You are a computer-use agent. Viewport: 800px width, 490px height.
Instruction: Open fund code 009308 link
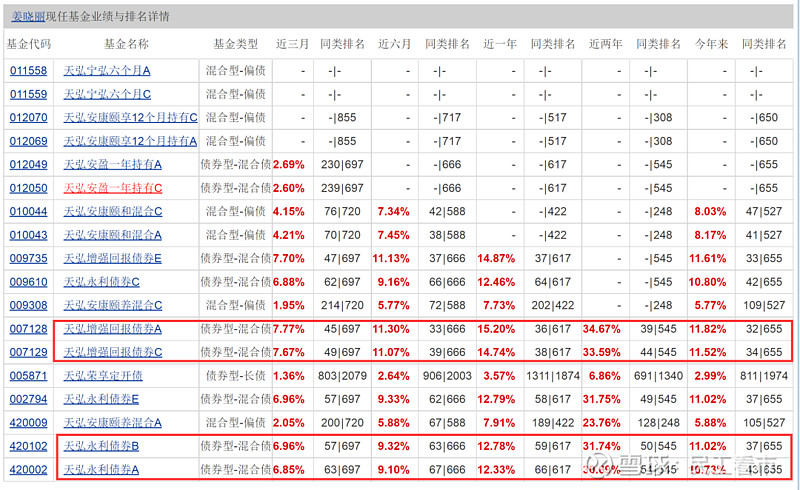[29, 305]
